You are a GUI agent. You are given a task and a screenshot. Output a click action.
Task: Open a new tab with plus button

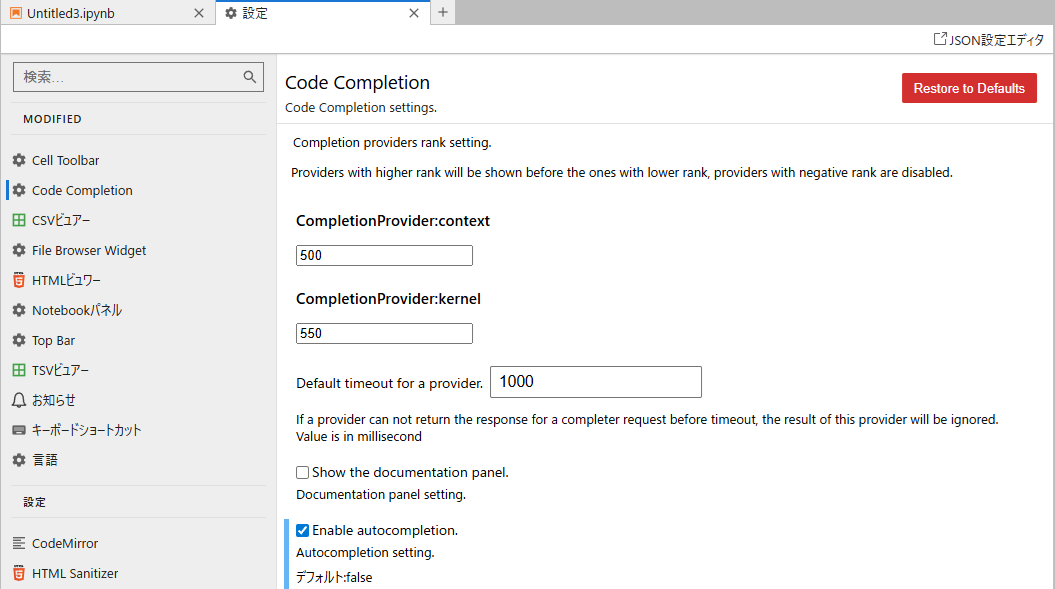pos(443,13)
